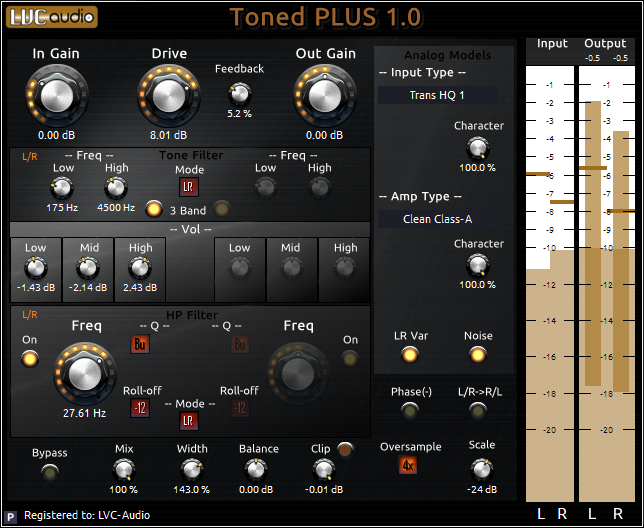Click the active Tone Filter Low Freq knob
The image size is (644, 528).
(62, 188)
